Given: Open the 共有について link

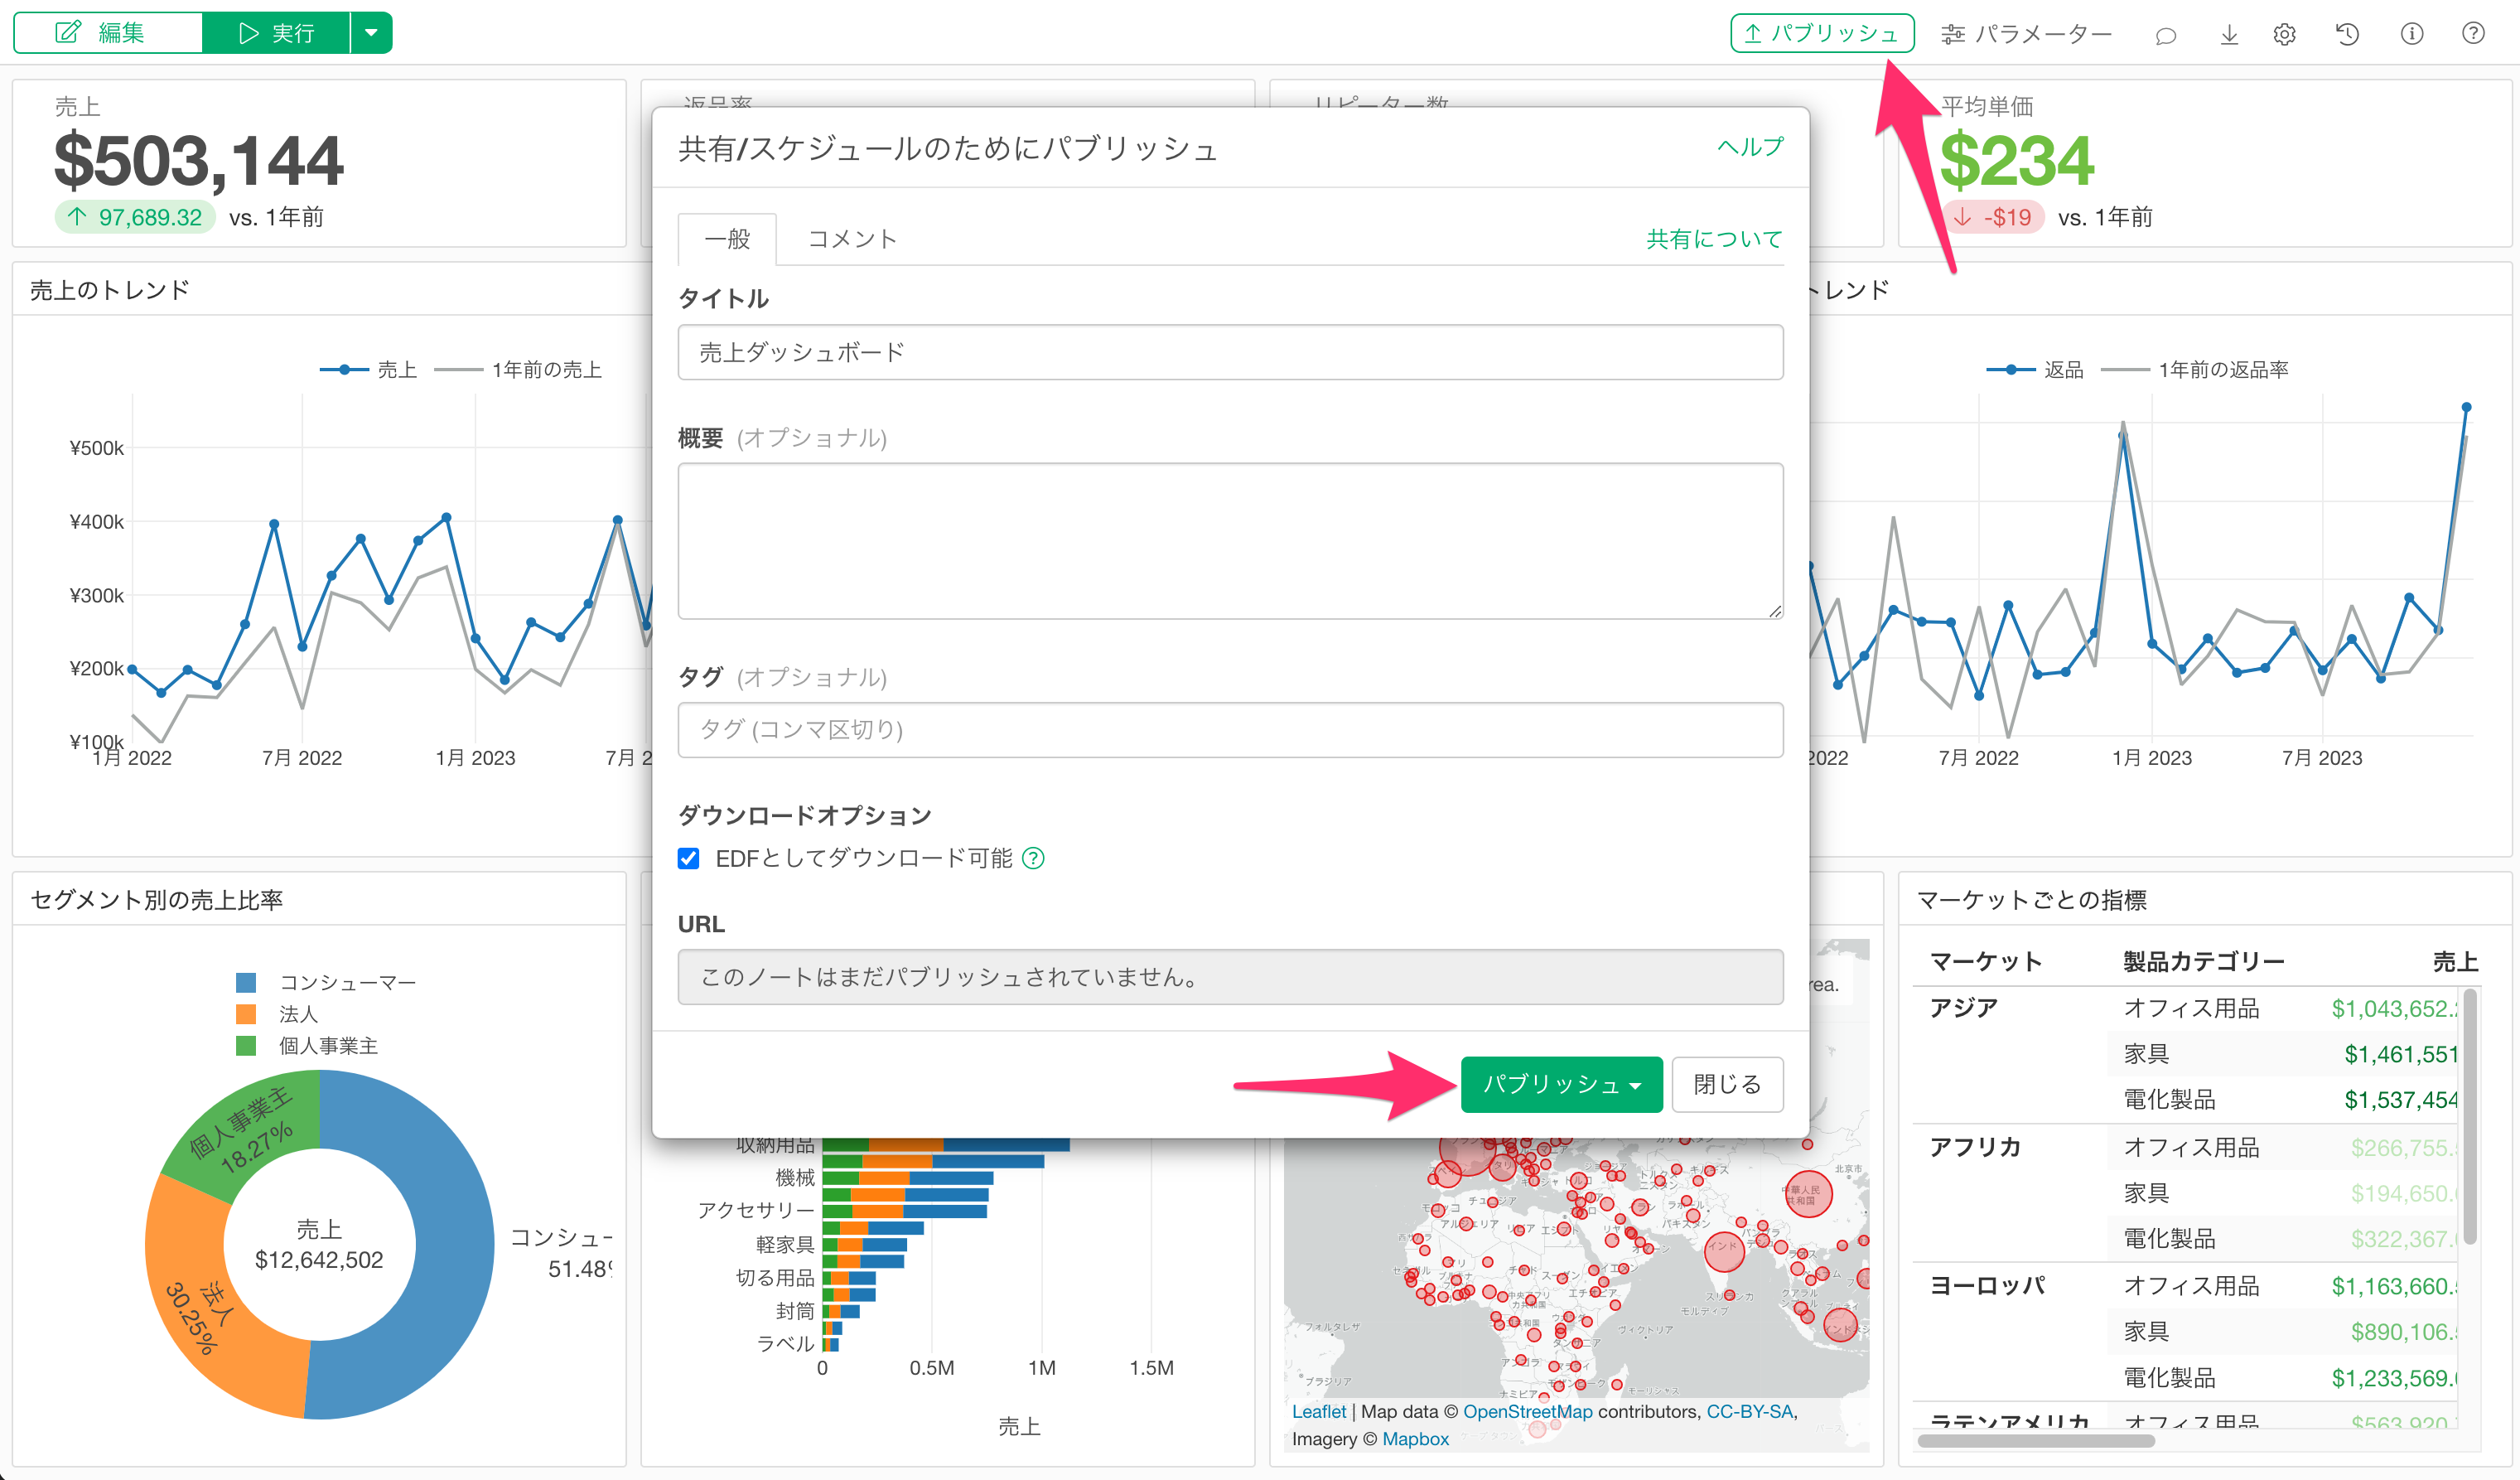Looking at the screenshot, I should (x=1713, y=239).
